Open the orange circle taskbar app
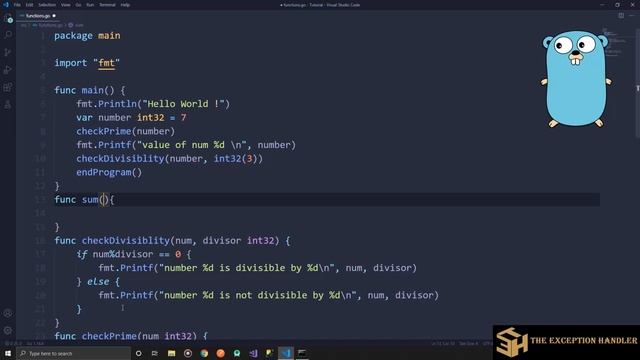640x360 pixels. click(220, 353)
